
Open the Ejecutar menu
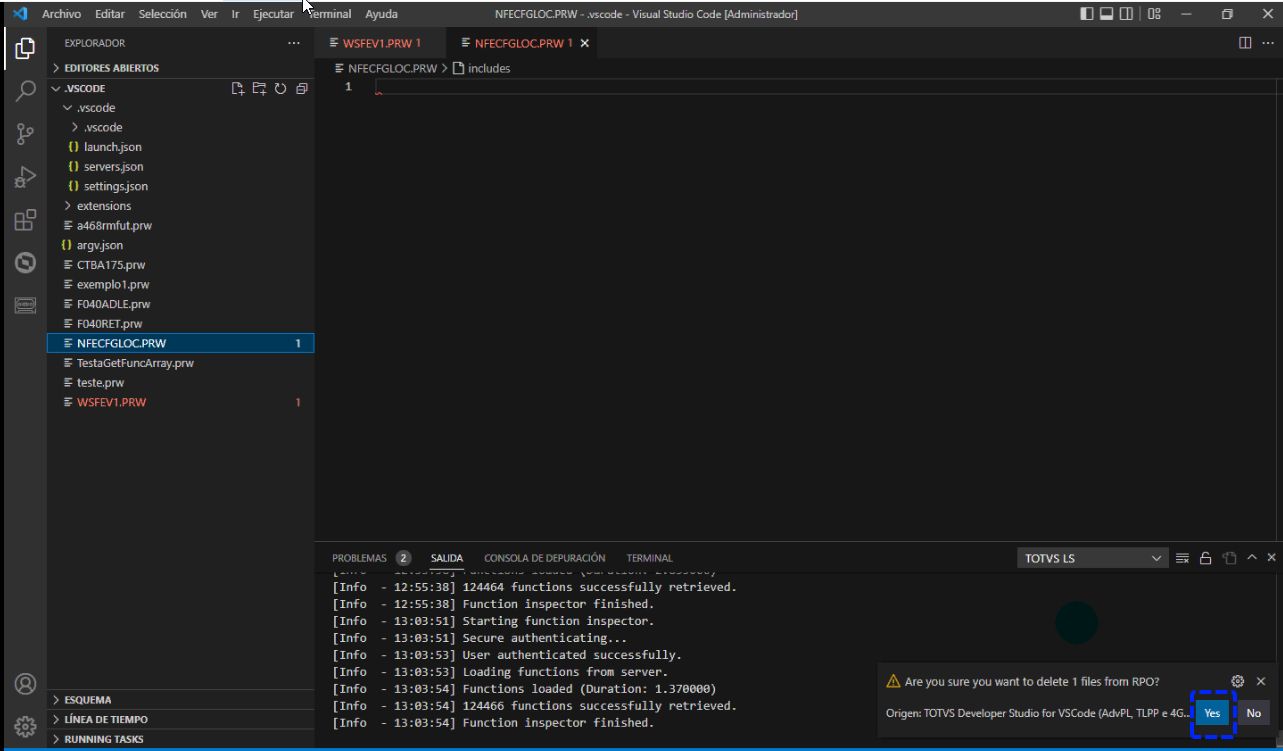[x=273, y=14]
